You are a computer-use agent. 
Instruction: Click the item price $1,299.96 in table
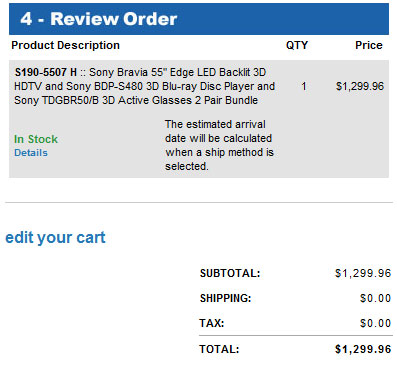pos(360,86)
